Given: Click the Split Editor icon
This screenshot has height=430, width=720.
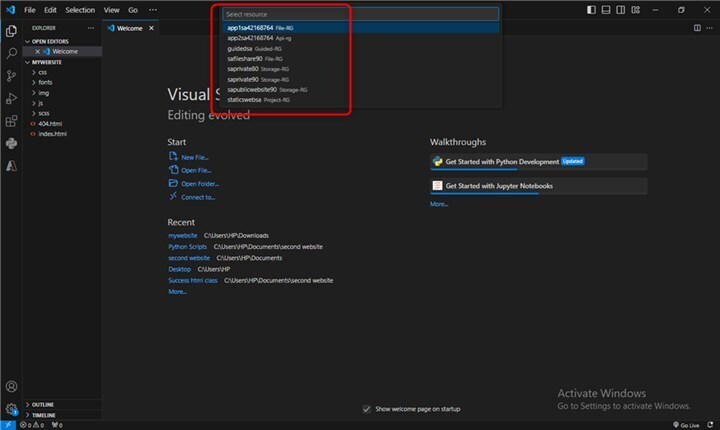Looking at the screenshot, I should [697, 28].
